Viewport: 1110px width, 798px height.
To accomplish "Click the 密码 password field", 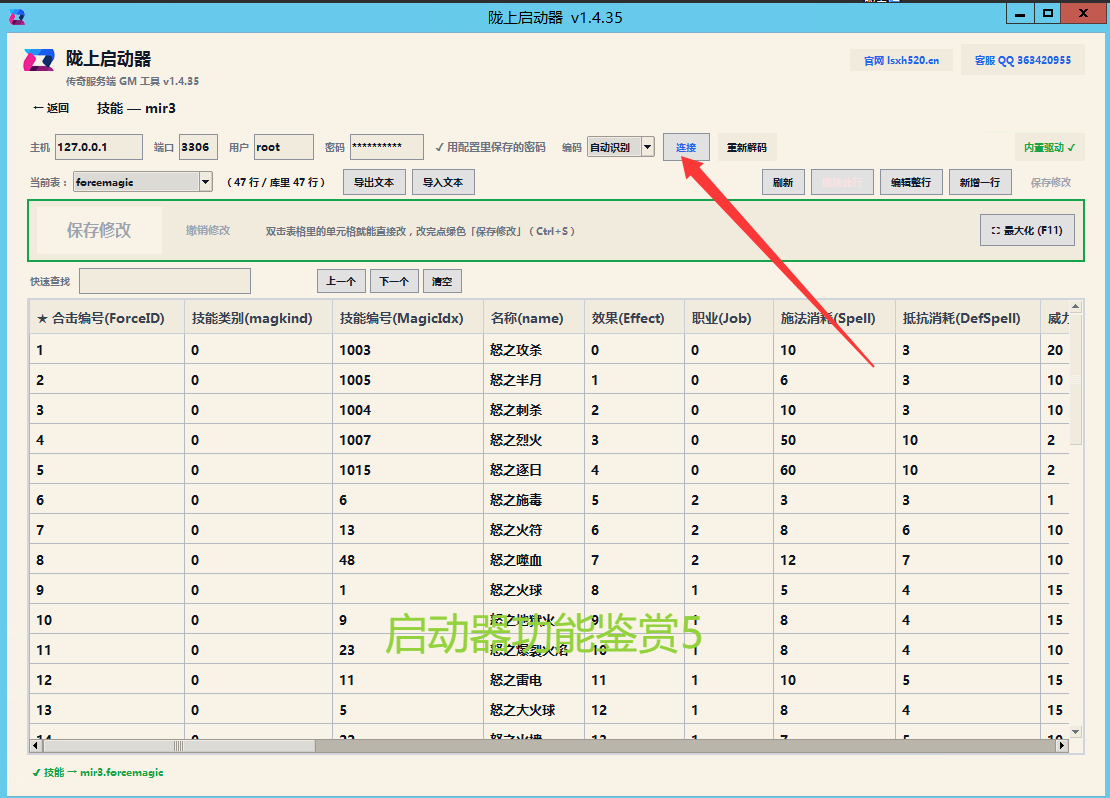I will (x=387, y=147).
